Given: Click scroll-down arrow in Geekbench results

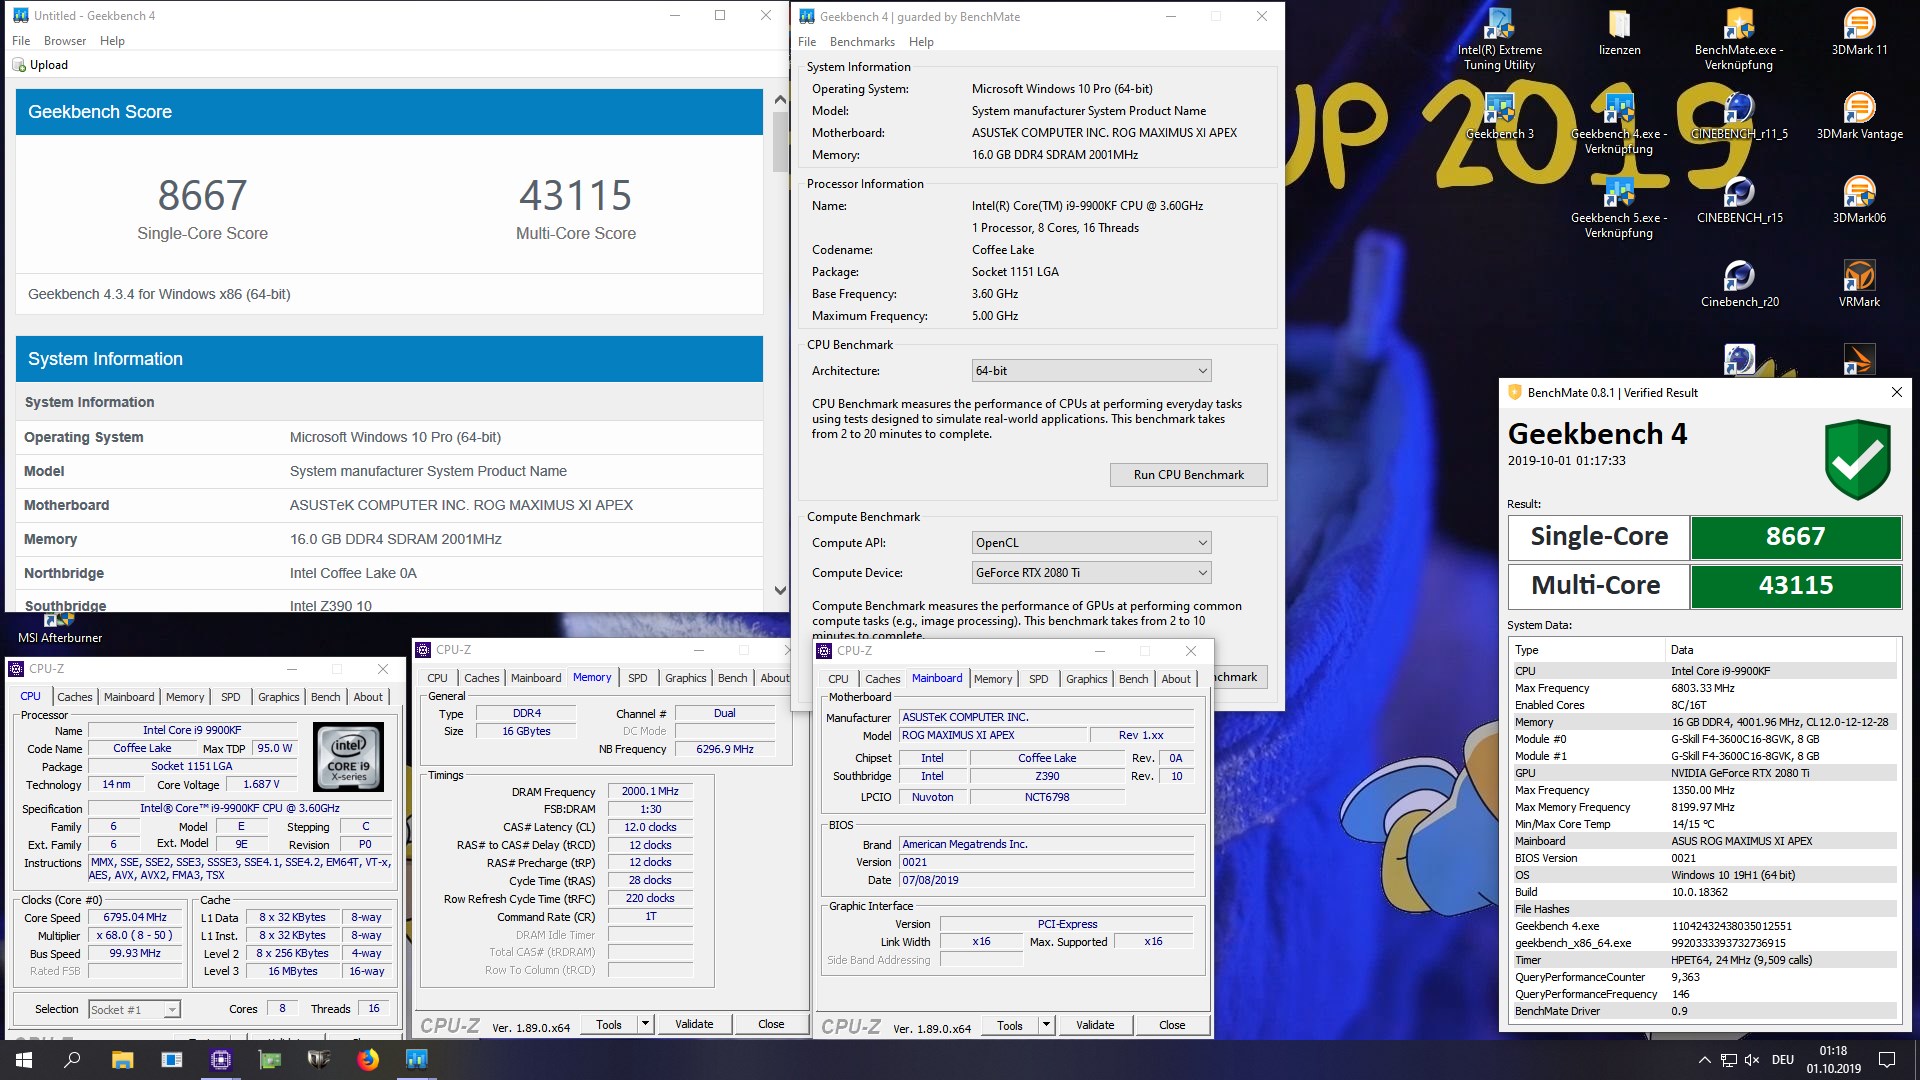Looking at the screenshot, I should (x=780, y=590).
